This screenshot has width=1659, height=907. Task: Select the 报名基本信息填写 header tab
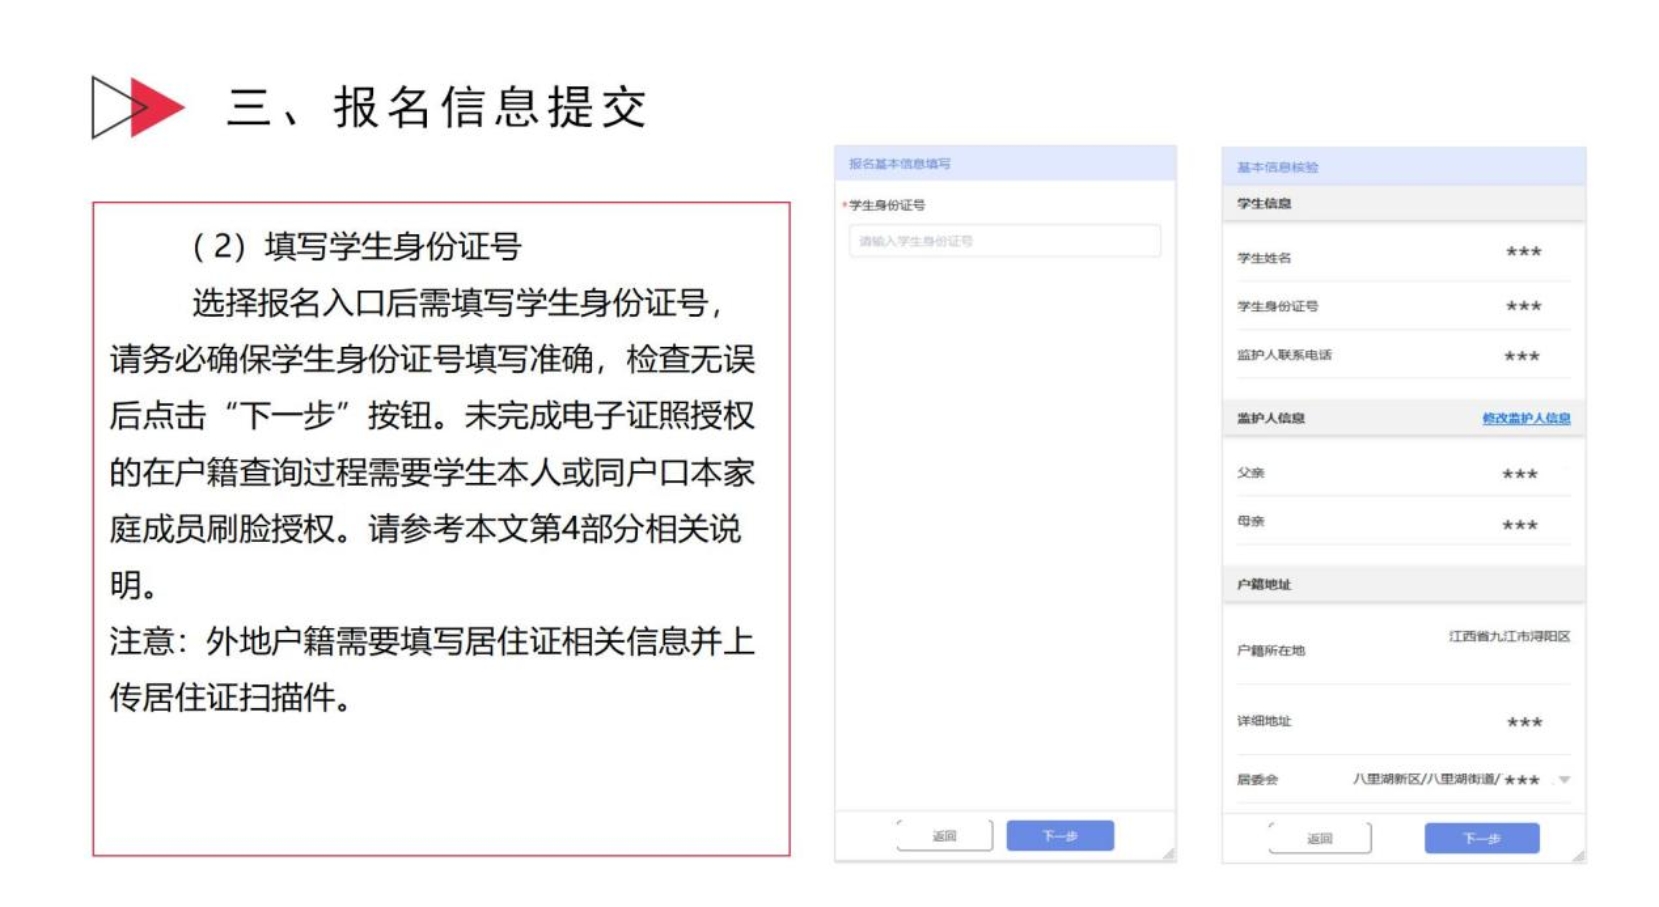(x=899, y=164)
